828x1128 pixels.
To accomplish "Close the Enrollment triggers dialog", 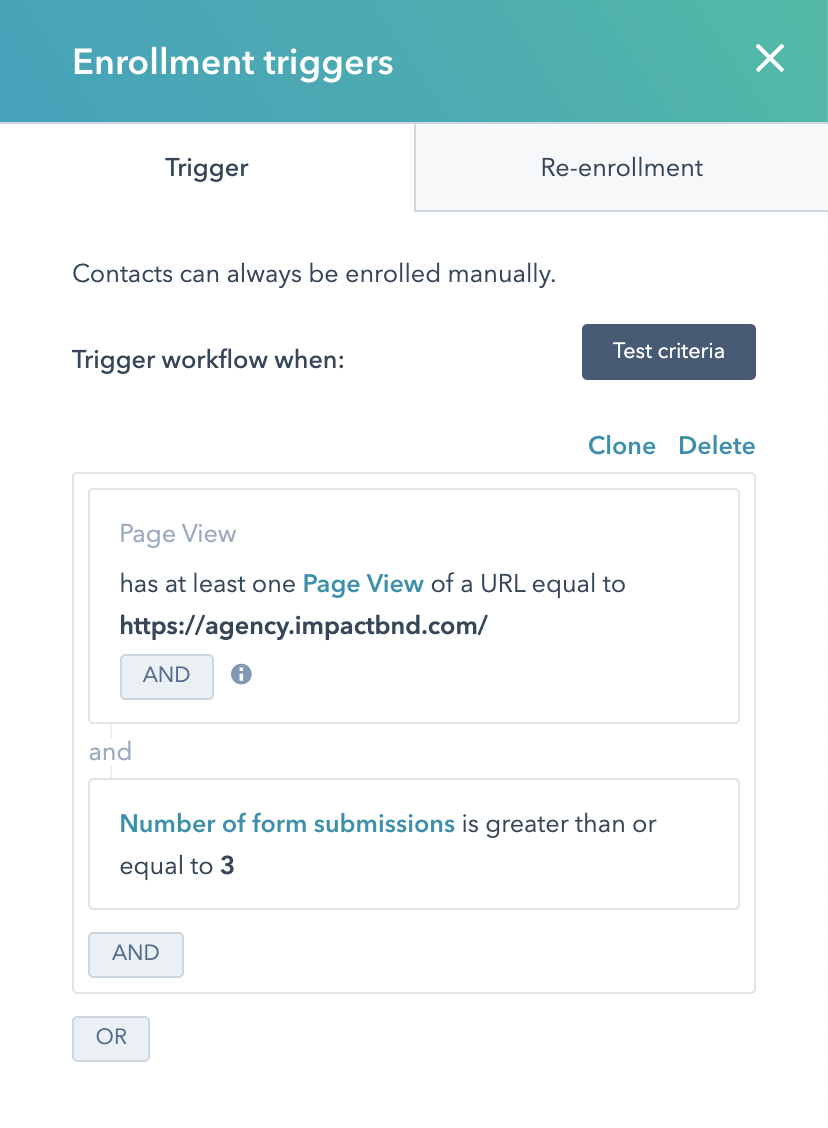I will click(769, 59).
